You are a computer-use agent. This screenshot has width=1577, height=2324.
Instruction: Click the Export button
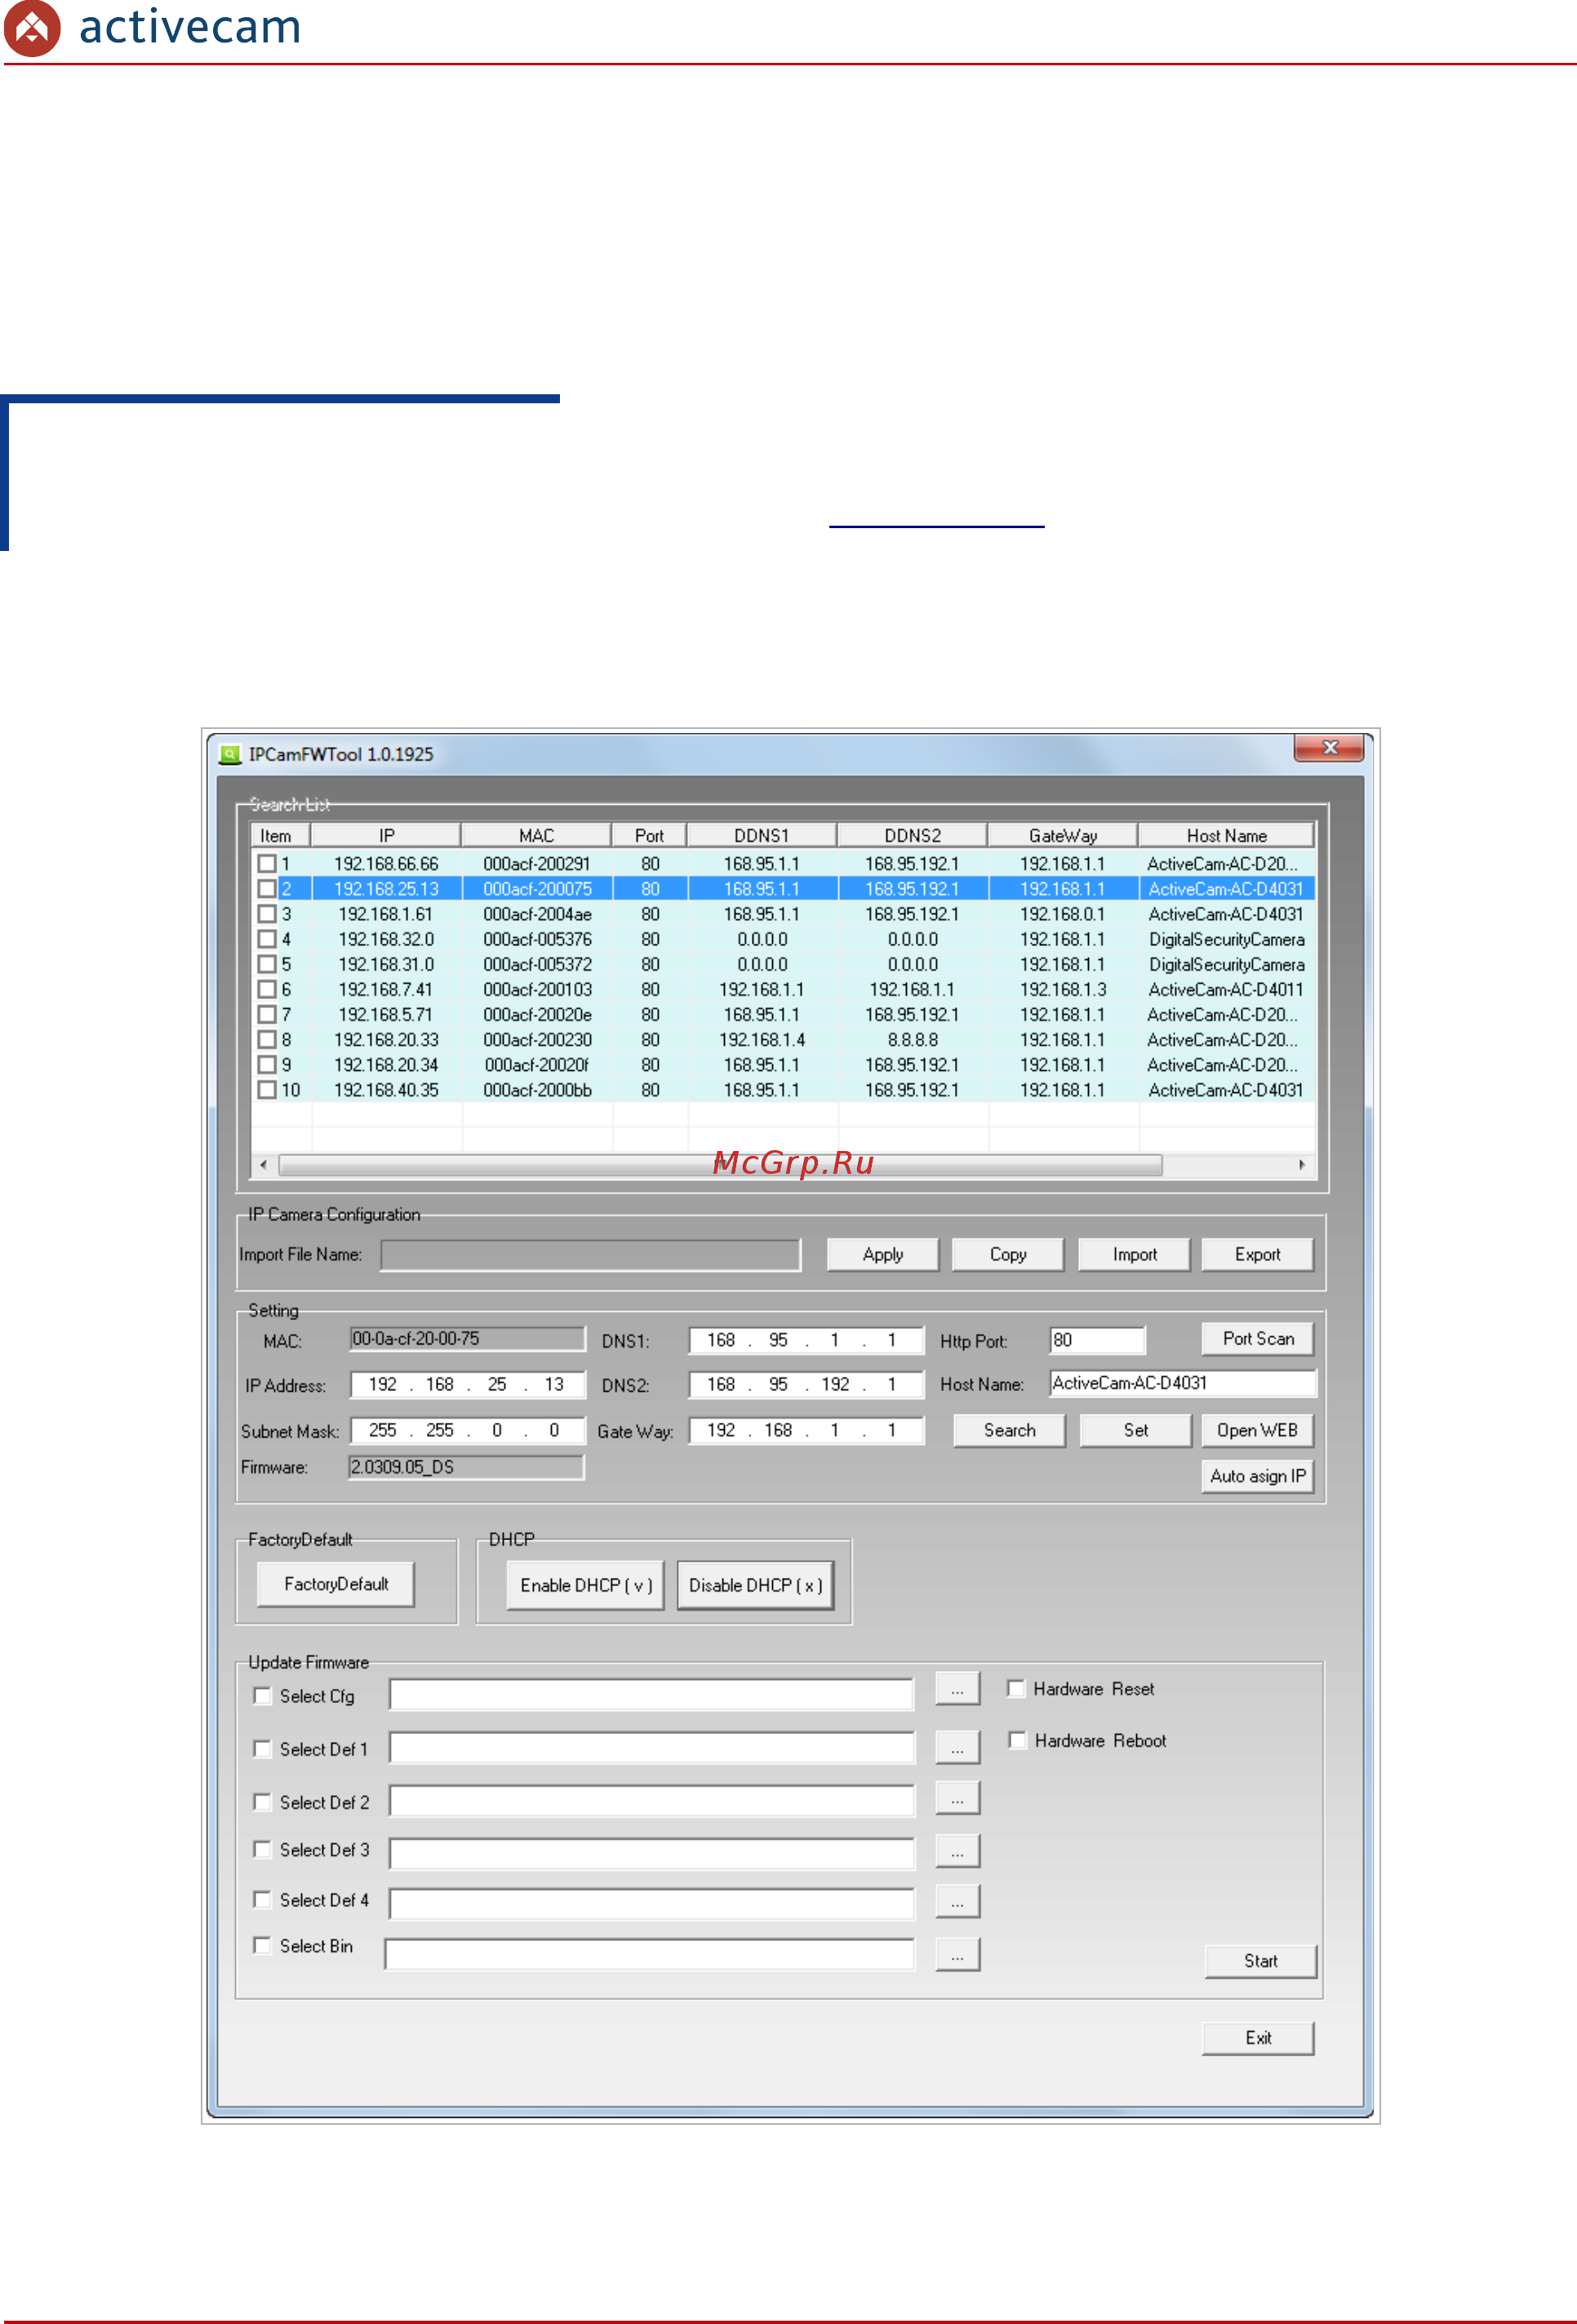pos(1257,1254)
